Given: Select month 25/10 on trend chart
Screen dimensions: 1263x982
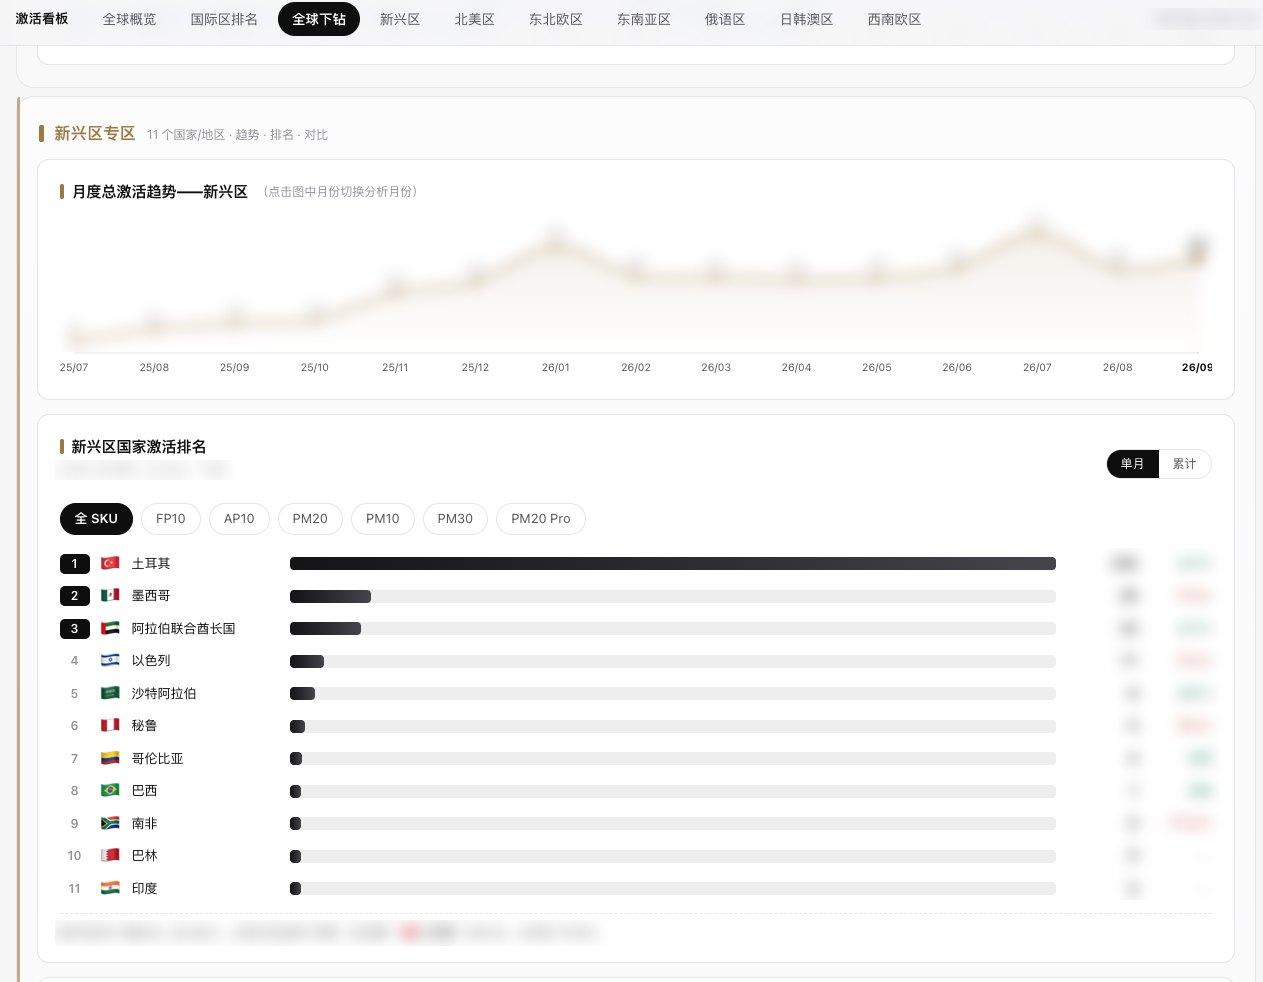Looking at the screenshot, I should pyautogui.click(x=315, y=367).
